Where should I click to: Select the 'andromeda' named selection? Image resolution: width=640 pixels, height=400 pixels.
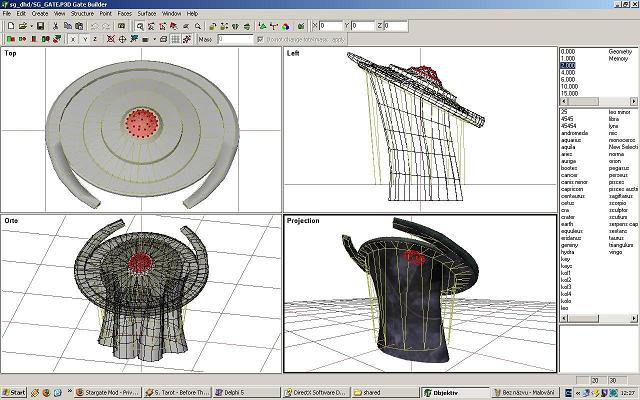point(574,133)
